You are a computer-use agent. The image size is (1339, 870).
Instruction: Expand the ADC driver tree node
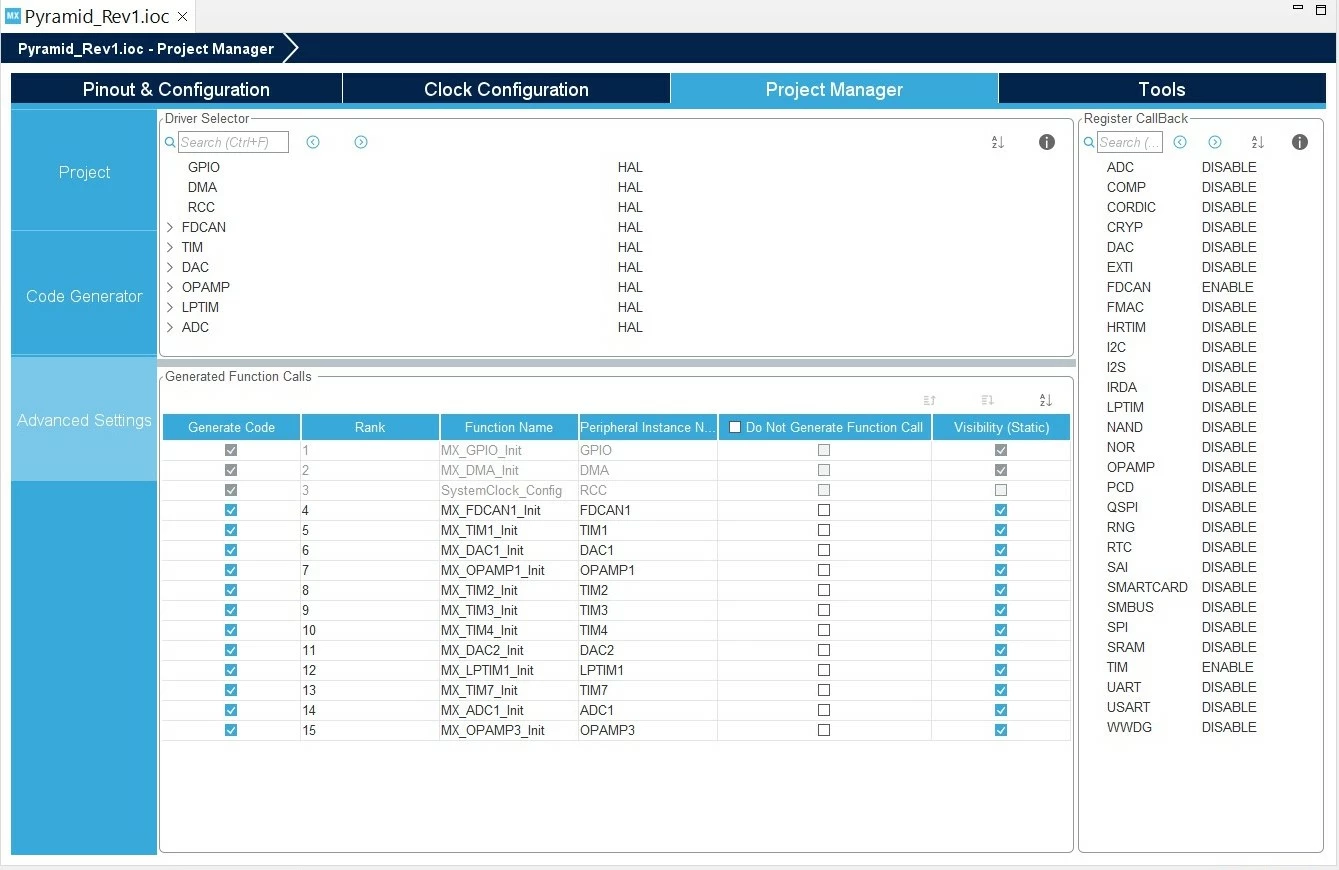(170, 327)
